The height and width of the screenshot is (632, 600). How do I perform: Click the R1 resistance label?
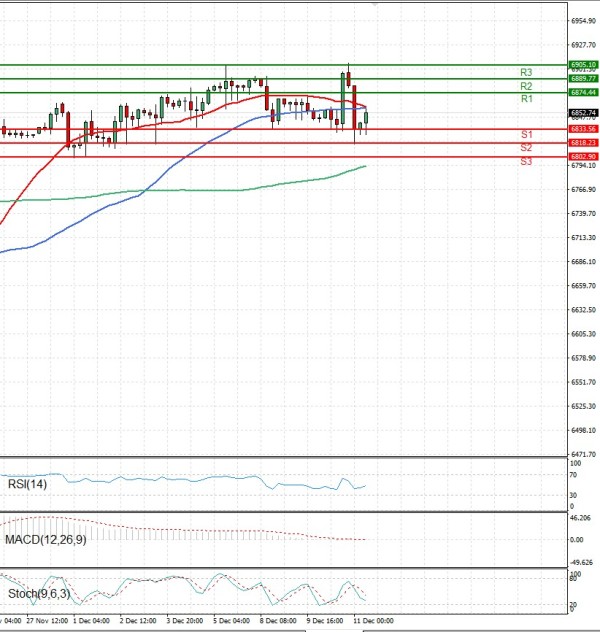[x=525, y=100]
